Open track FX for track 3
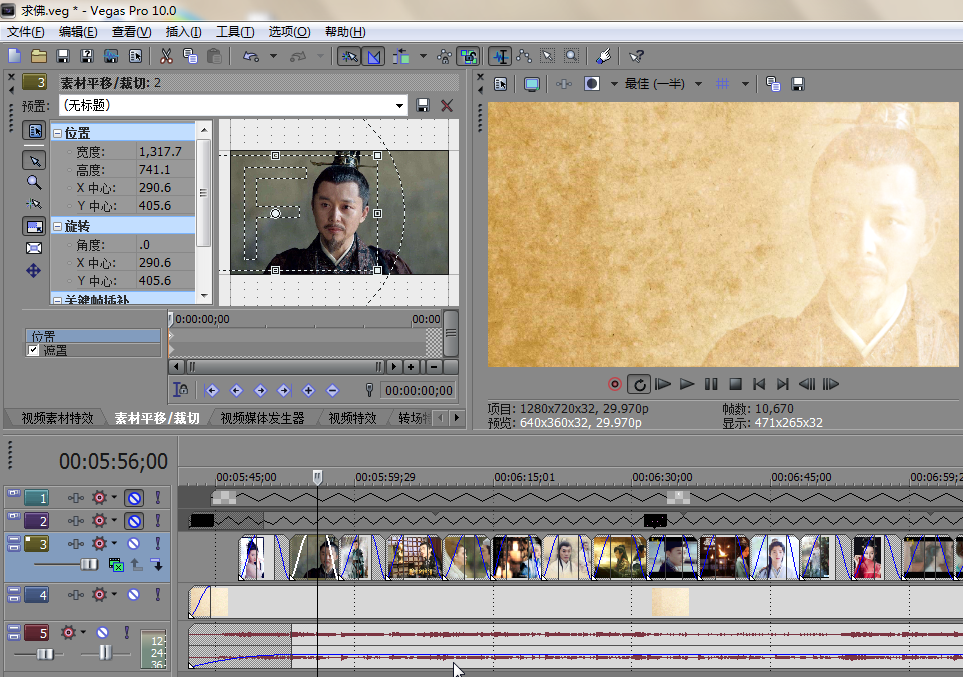Viewport: 963px width, 677px height. [99, 544]
